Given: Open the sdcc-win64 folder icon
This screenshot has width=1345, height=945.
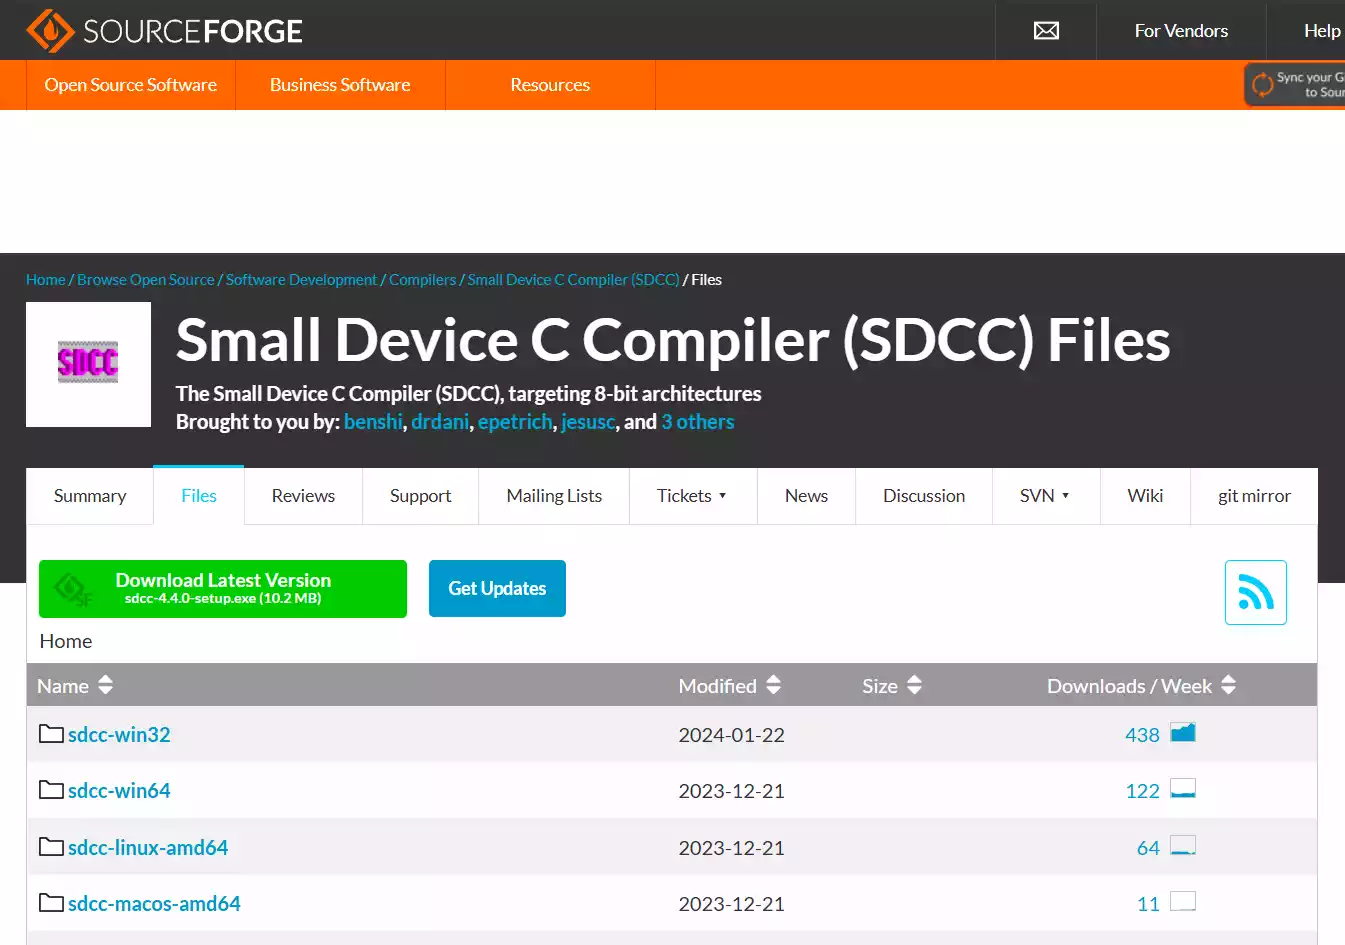Looking at the screenshot, I should pyautogui.click(x=51, y=790).
